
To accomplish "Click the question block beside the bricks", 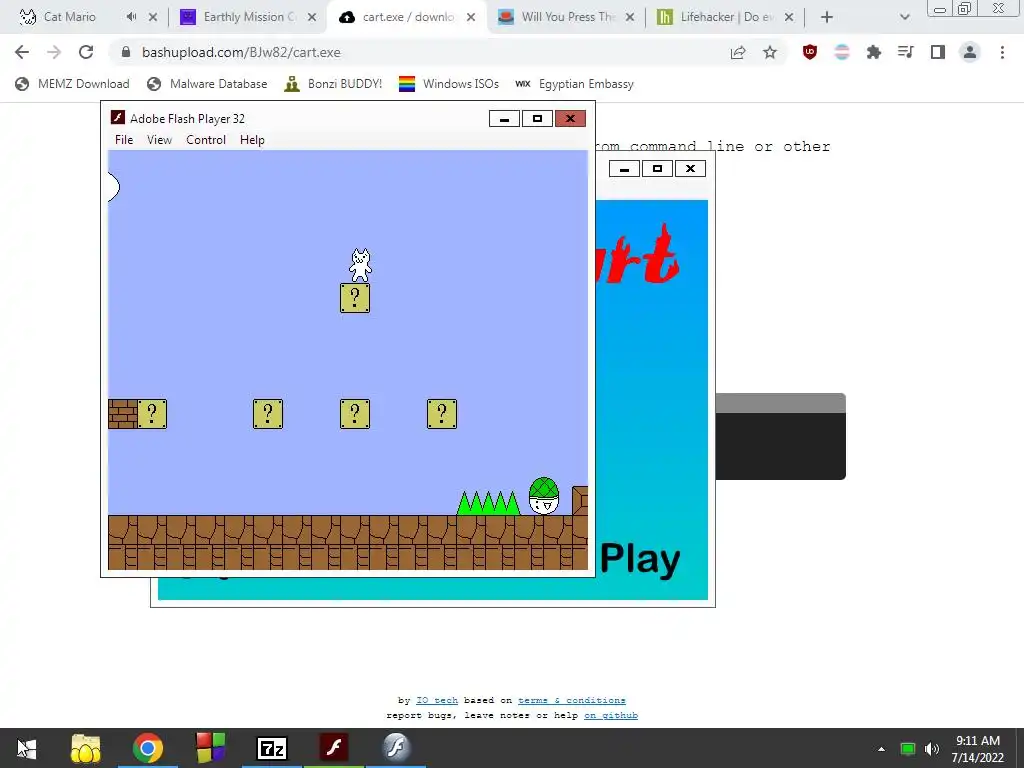I will [152, 414].
